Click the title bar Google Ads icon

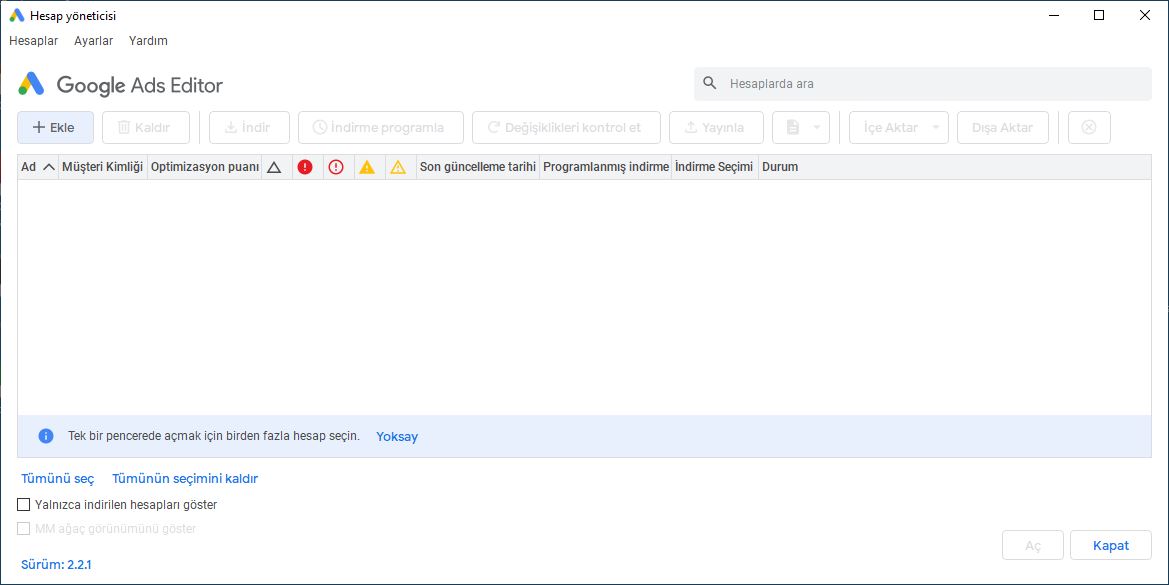tap(16, 15)
